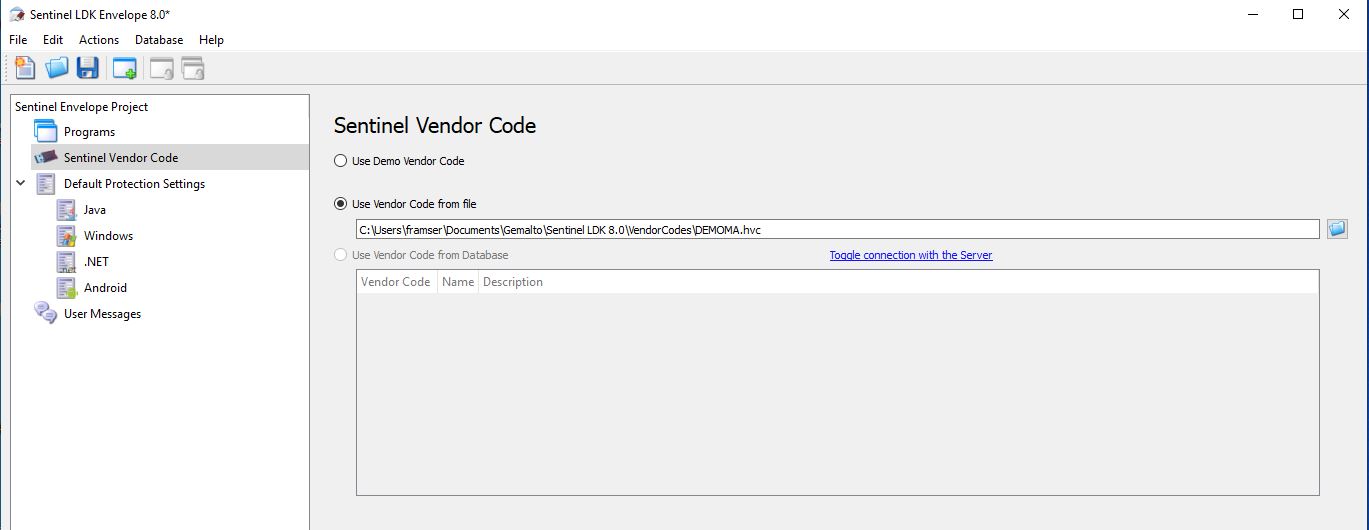Click the Sentinel Vendor Code page heading

coord(435,125)
